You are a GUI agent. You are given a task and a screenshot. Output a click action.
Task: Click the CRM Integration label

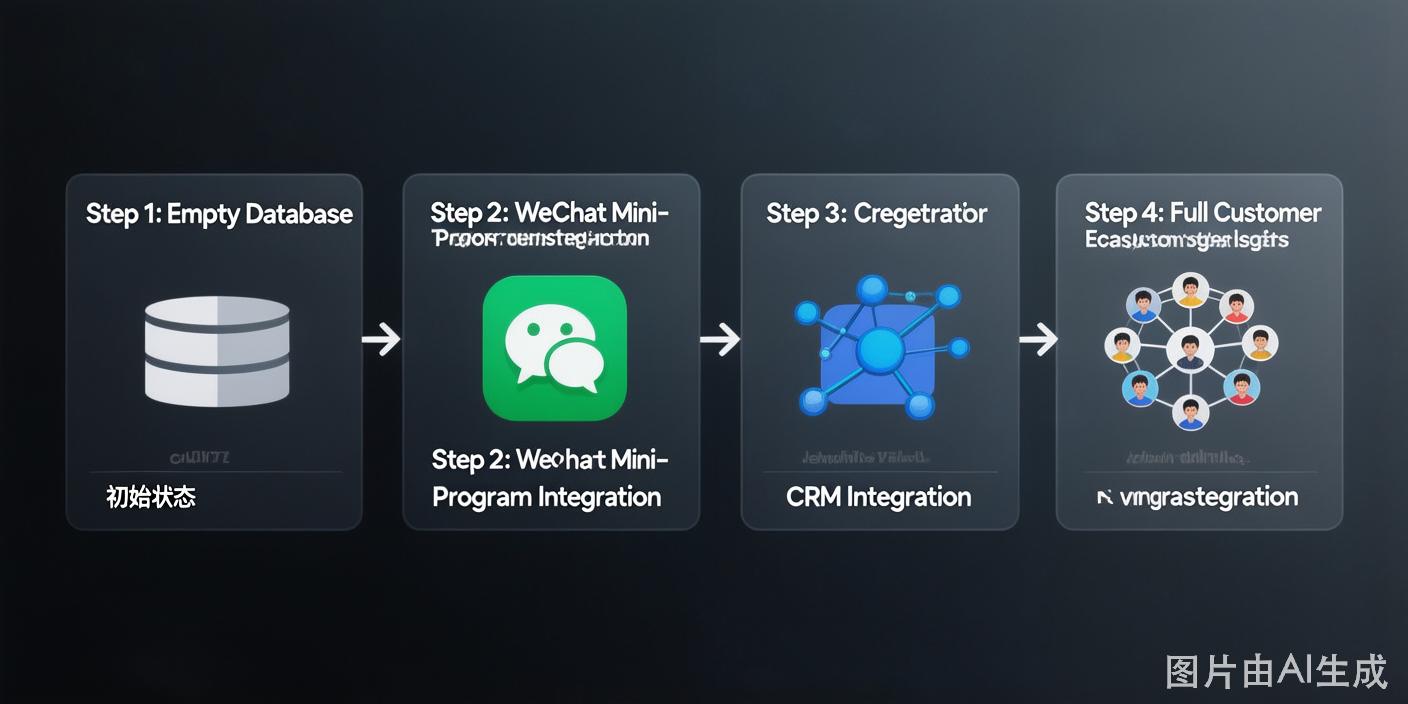pyautogui.click(x=879, y=496)
